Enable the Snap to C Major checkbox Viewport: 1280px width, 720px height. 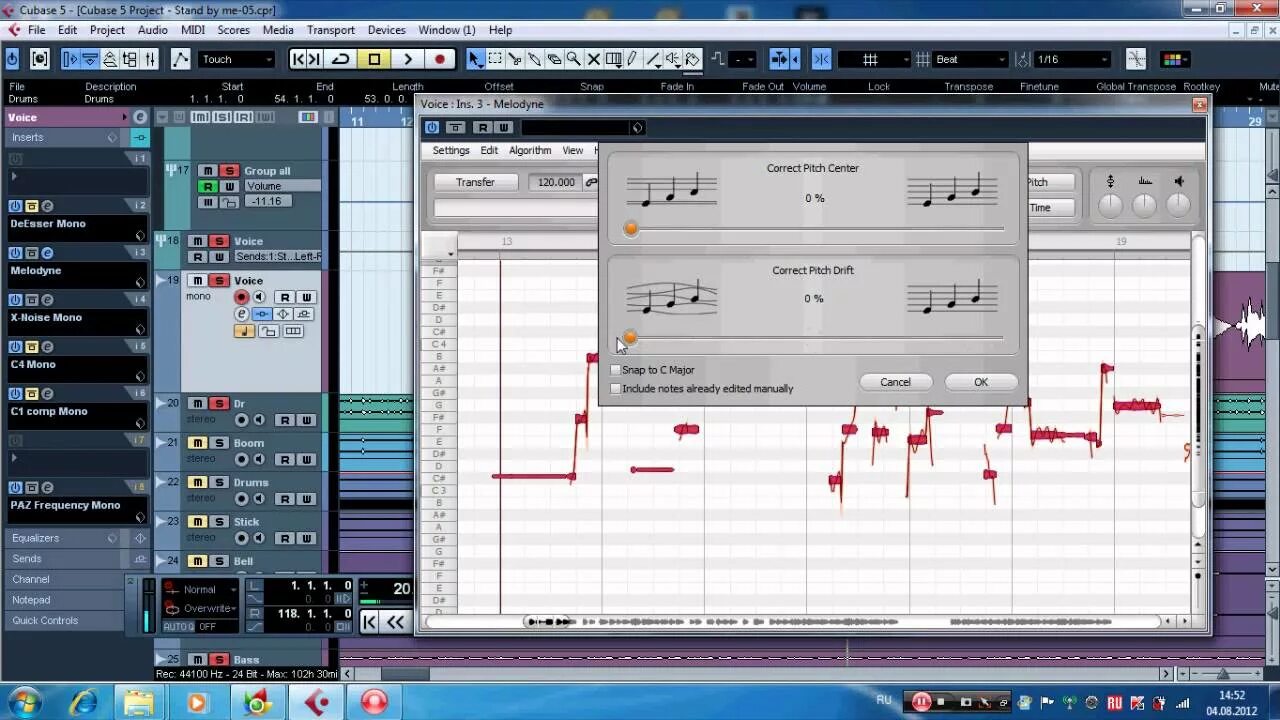(616, 369)
